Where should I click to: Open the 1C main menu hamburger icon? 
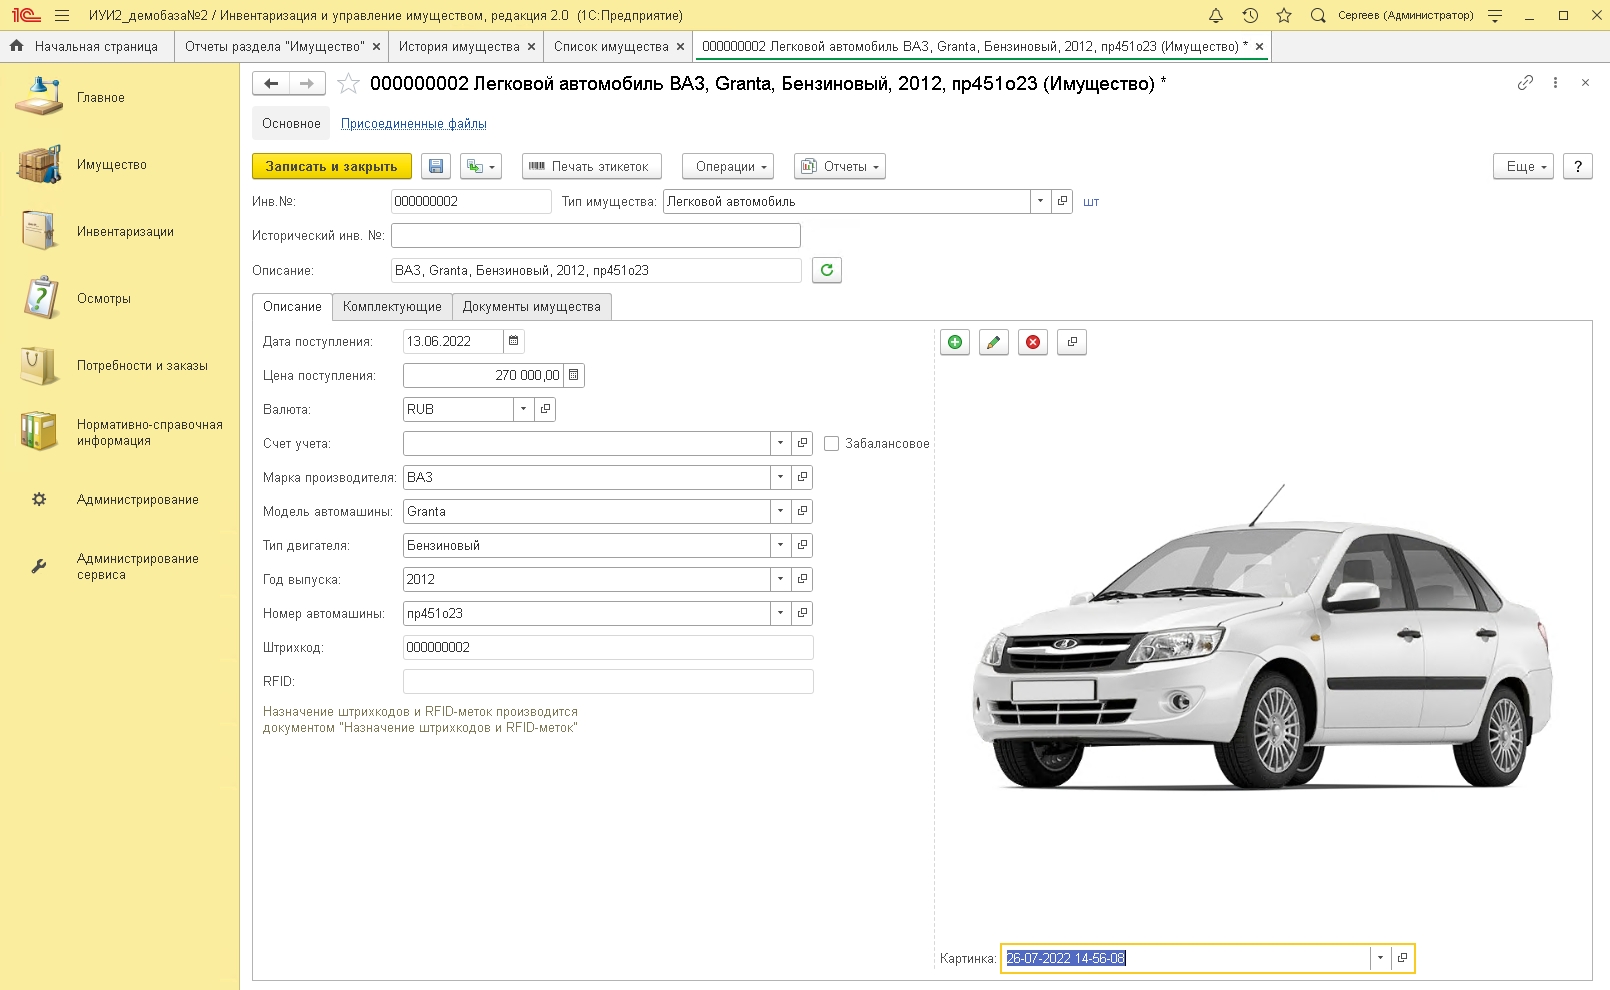[x=62, y=15]
